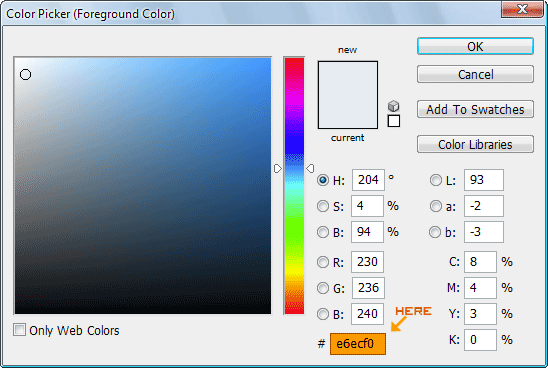Open Color Libraries
This screenshot has width=548, height=368.
(x=475, y=144)
